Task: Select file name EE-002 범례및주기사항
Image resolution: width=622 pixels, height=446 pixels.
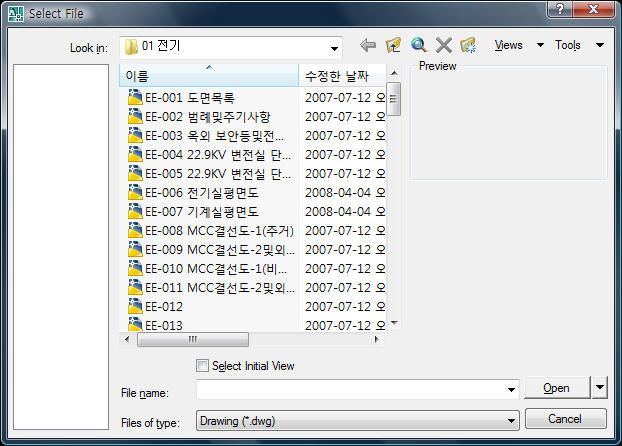Action: tap(207, 117)
